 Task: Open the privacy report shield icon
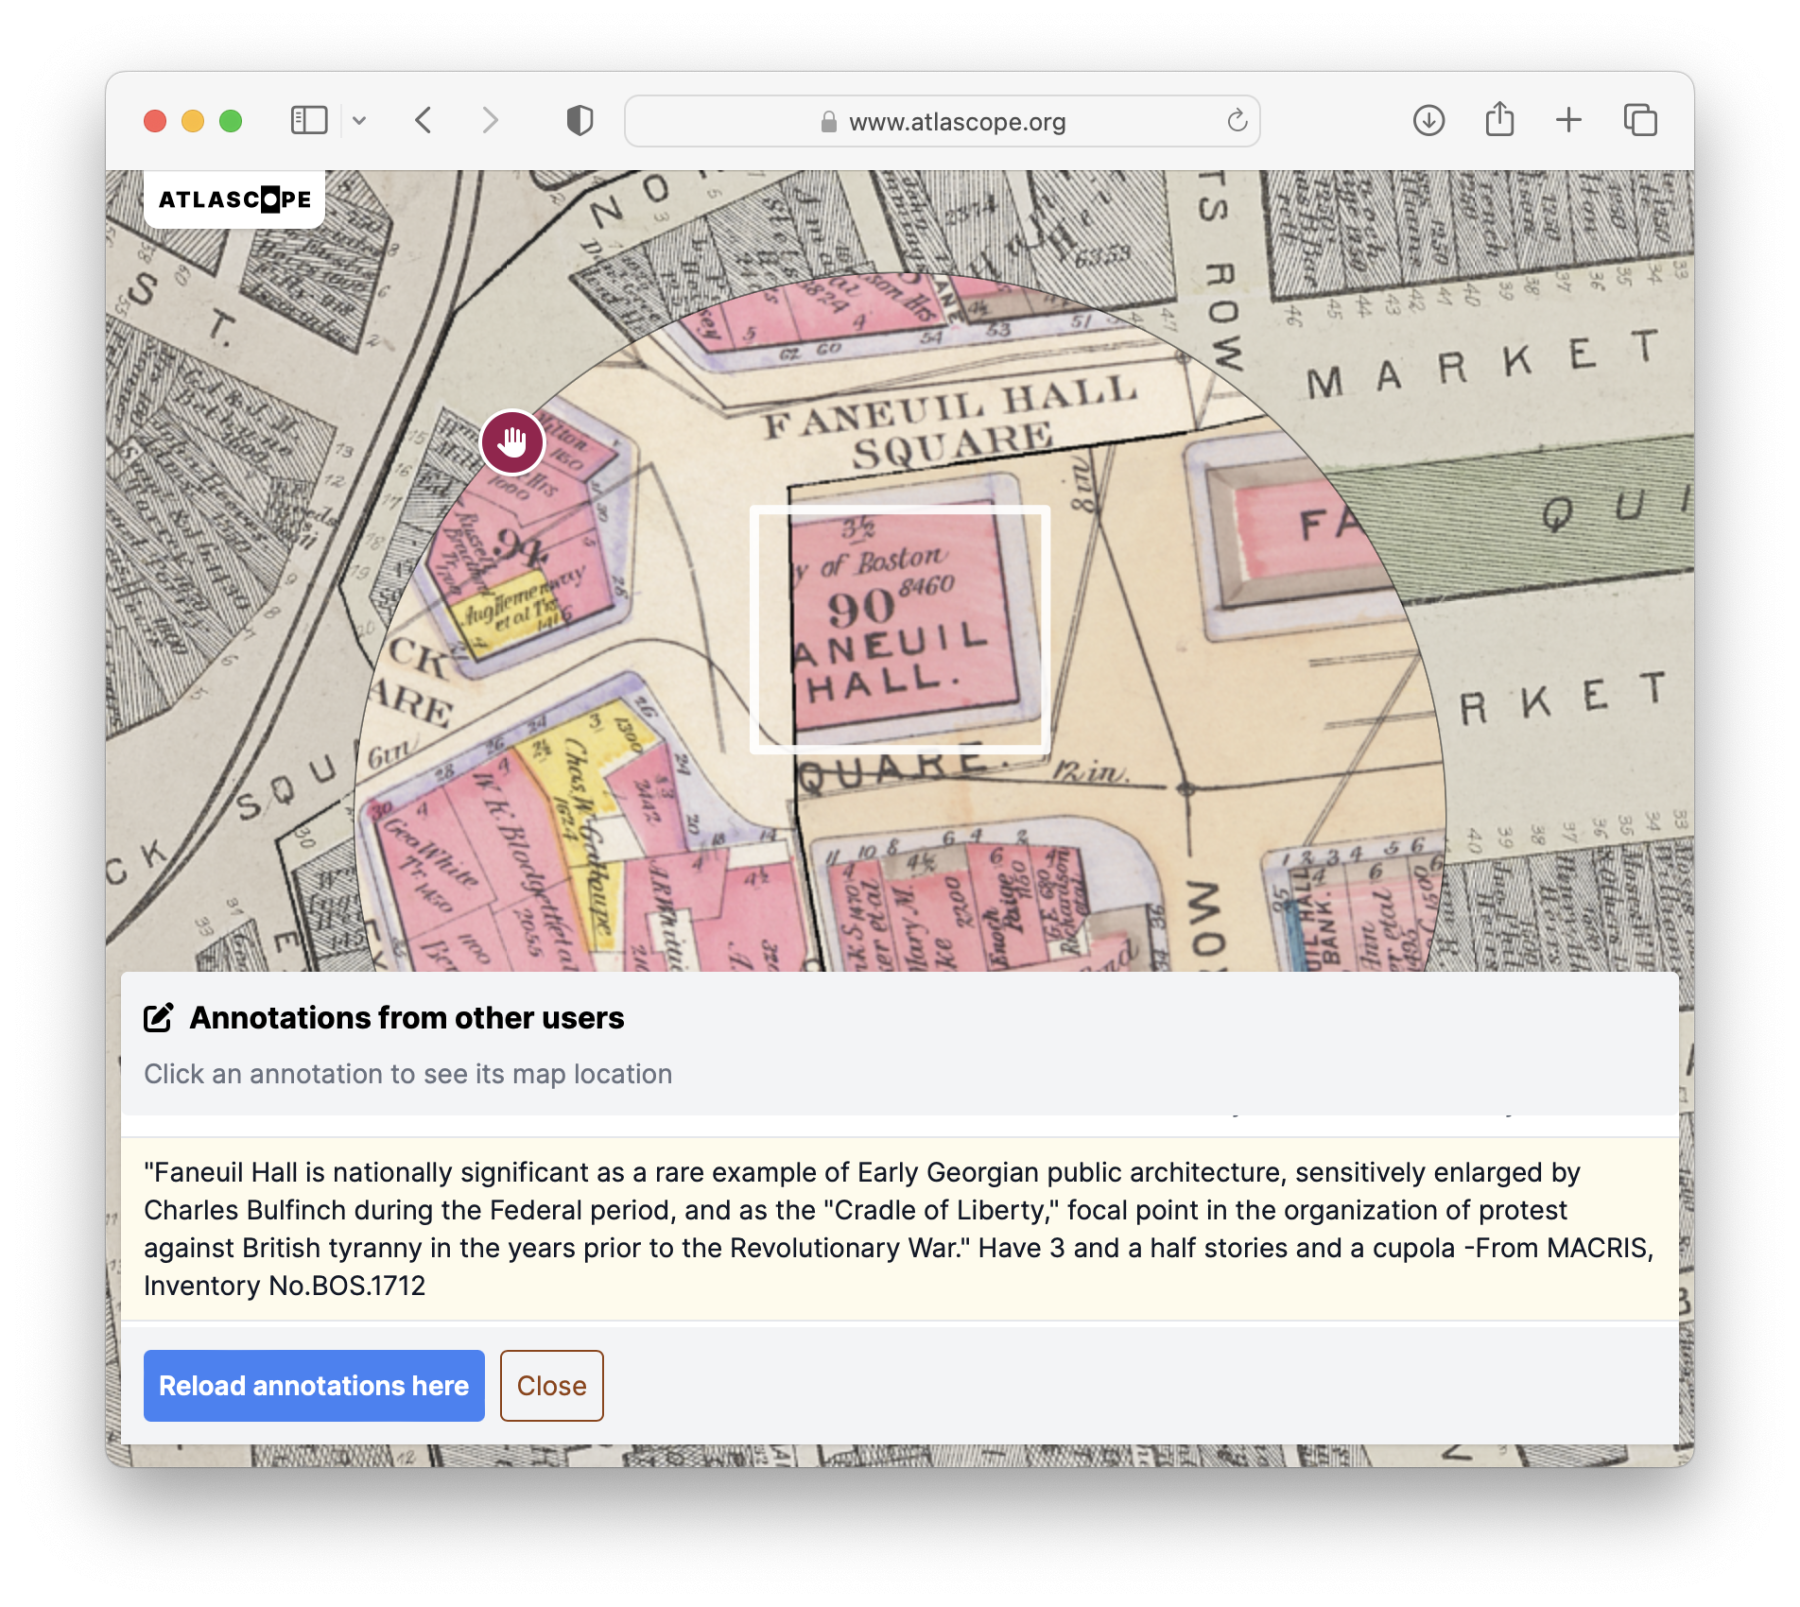pos(580,121)
